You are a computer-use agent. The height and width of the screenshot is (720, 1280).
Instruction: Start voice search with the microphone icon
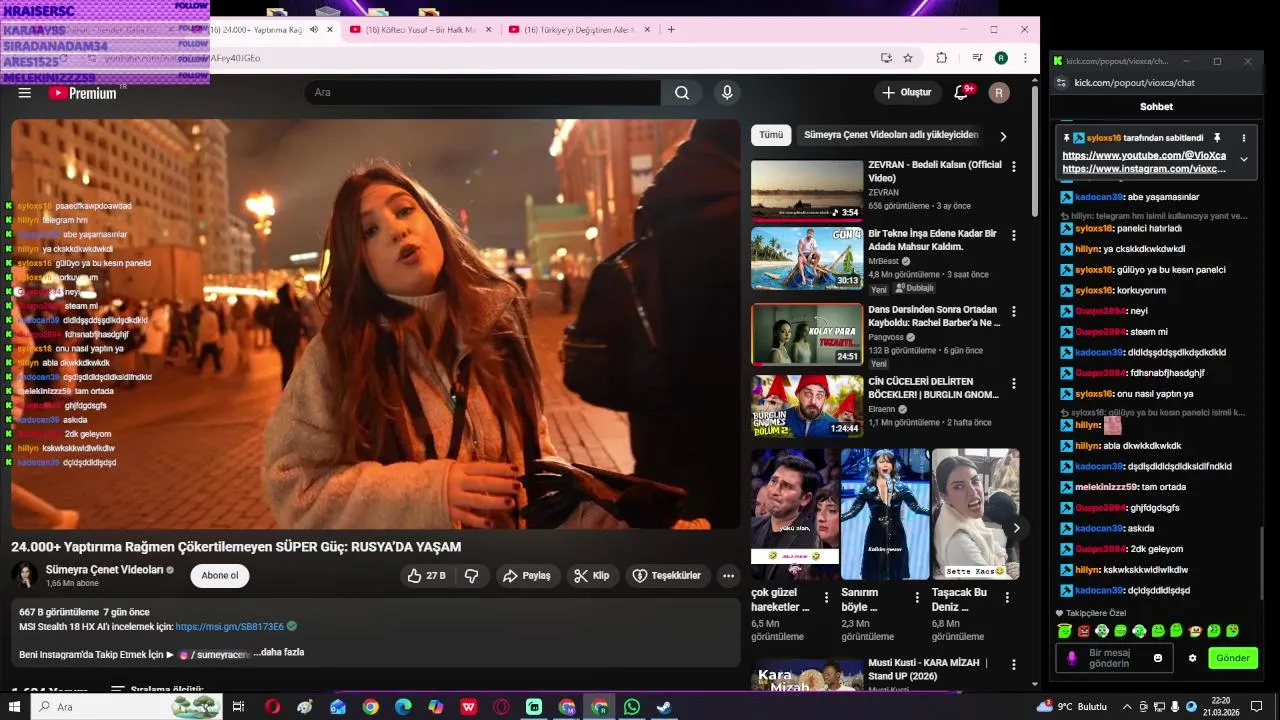click(x=727, y=93)
